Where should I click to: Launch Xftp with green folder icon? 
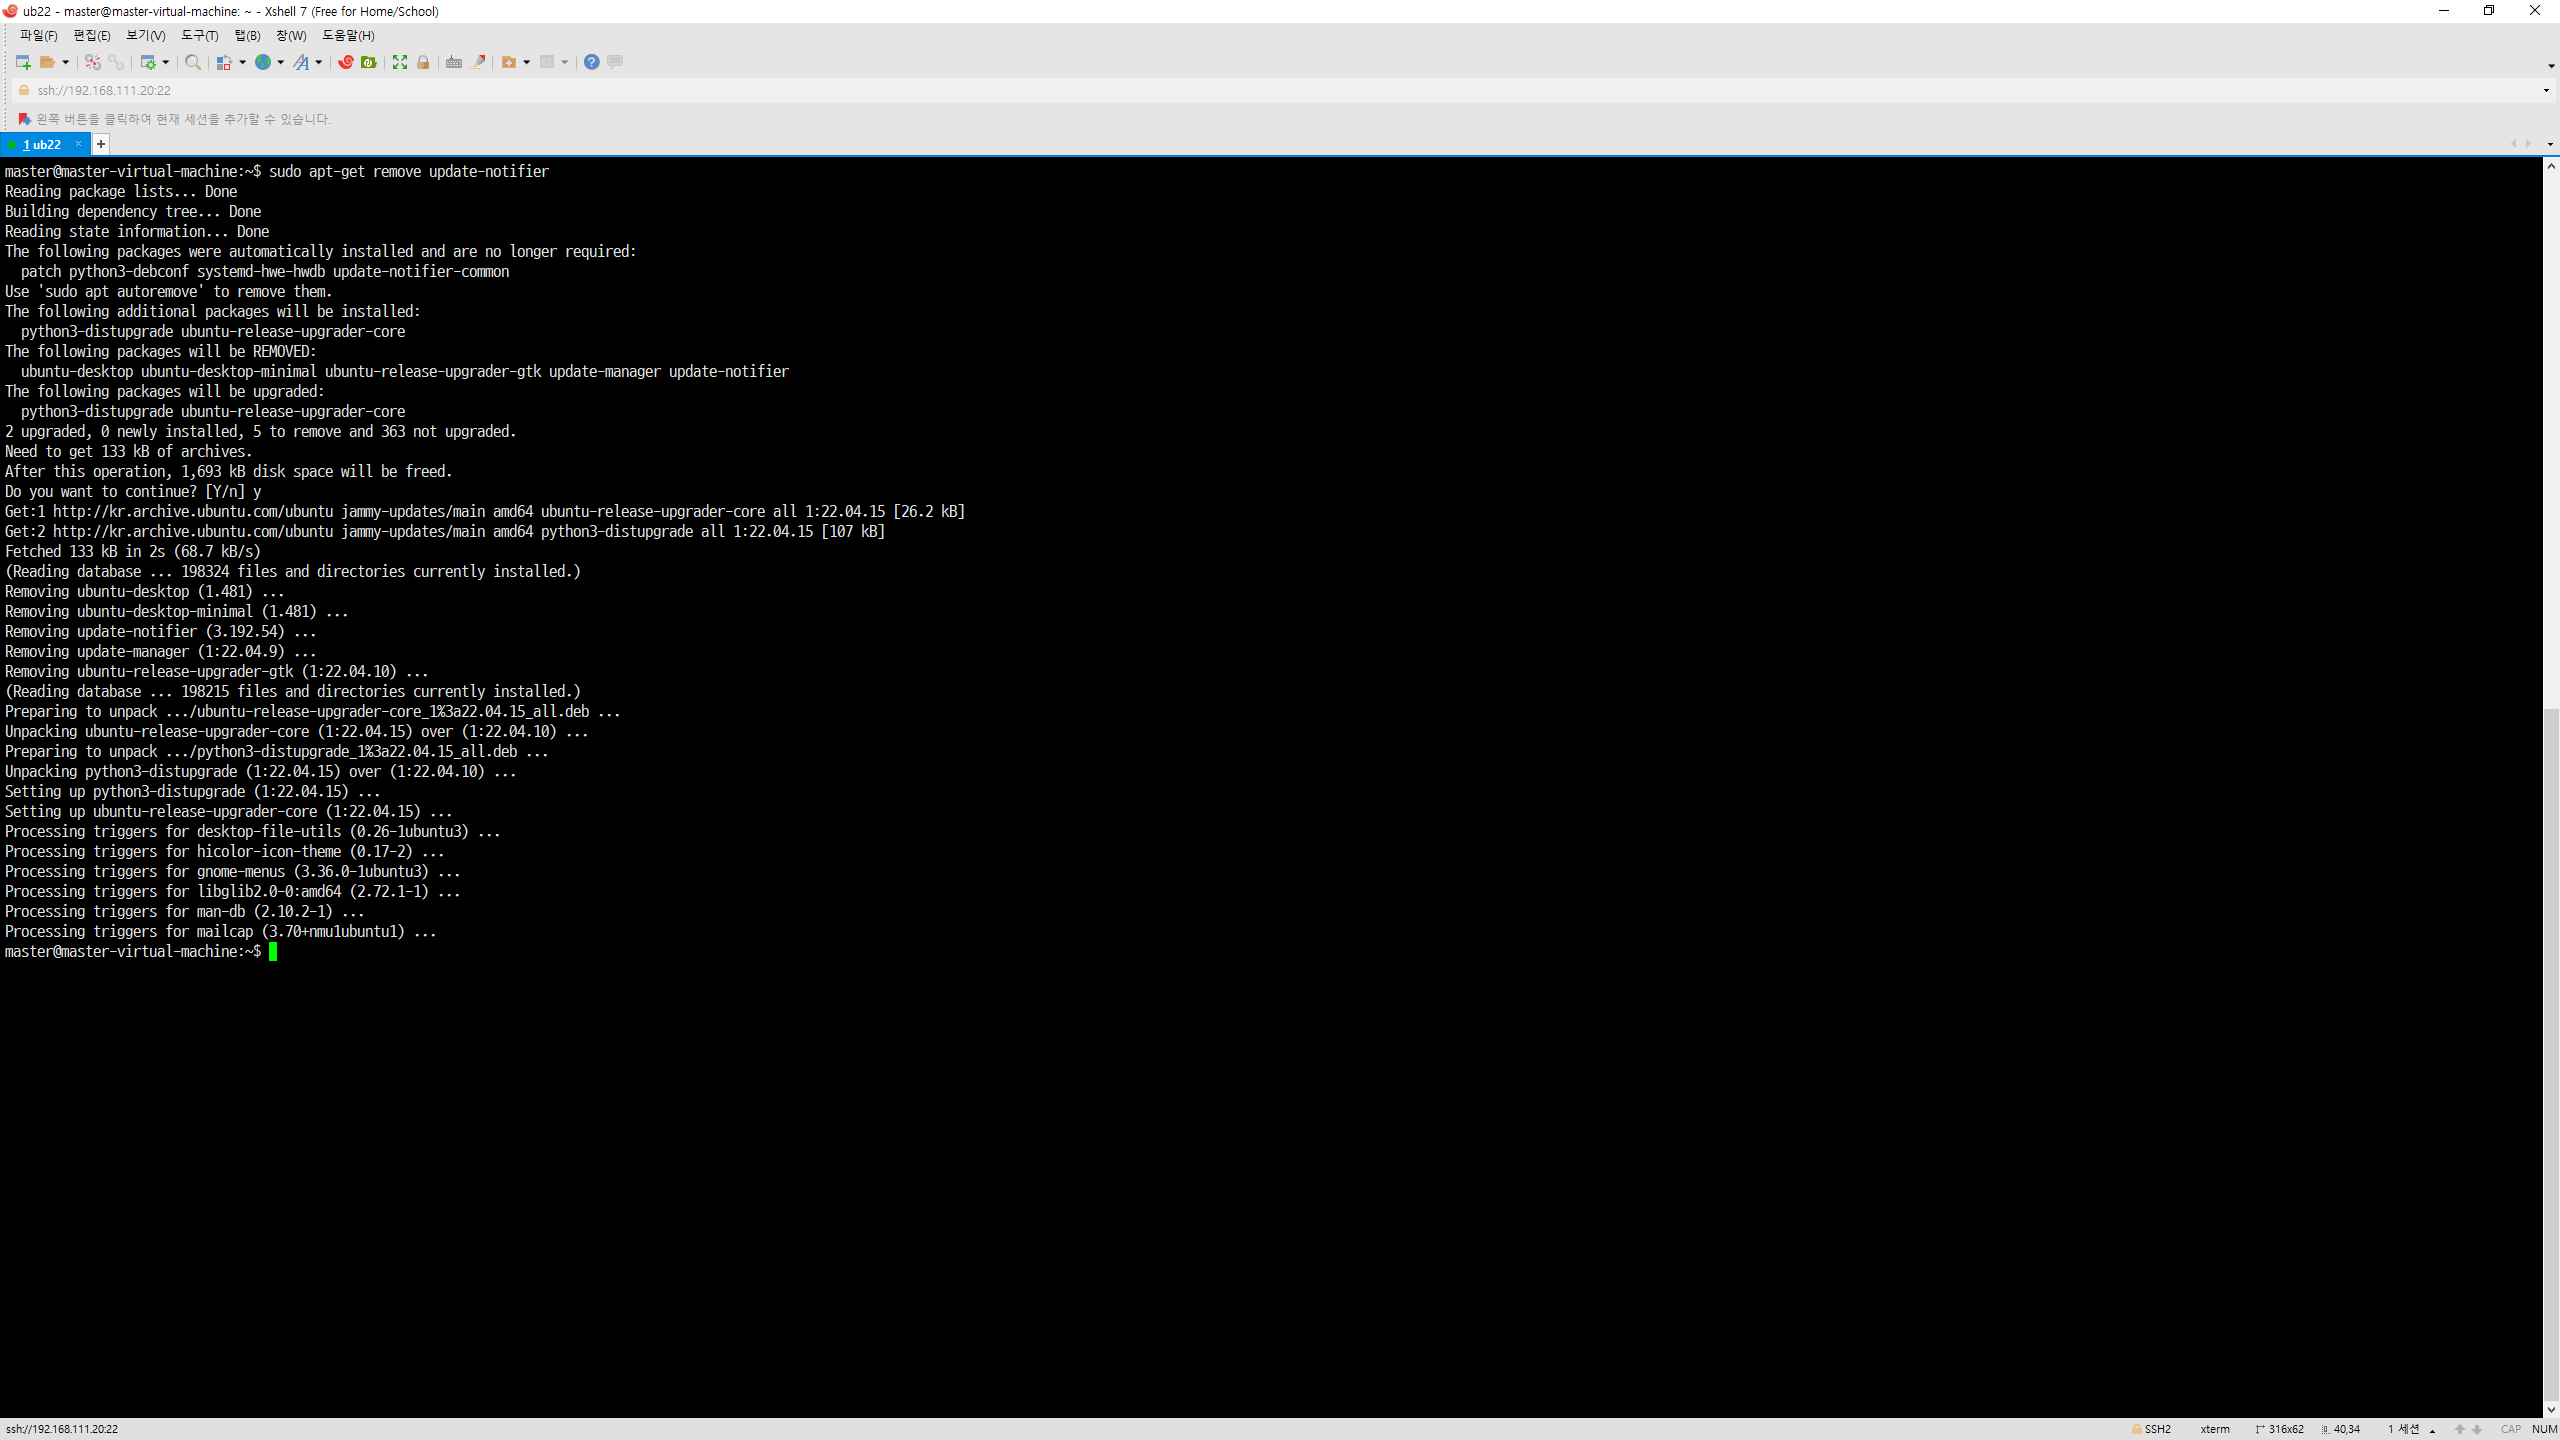point(369,62)
